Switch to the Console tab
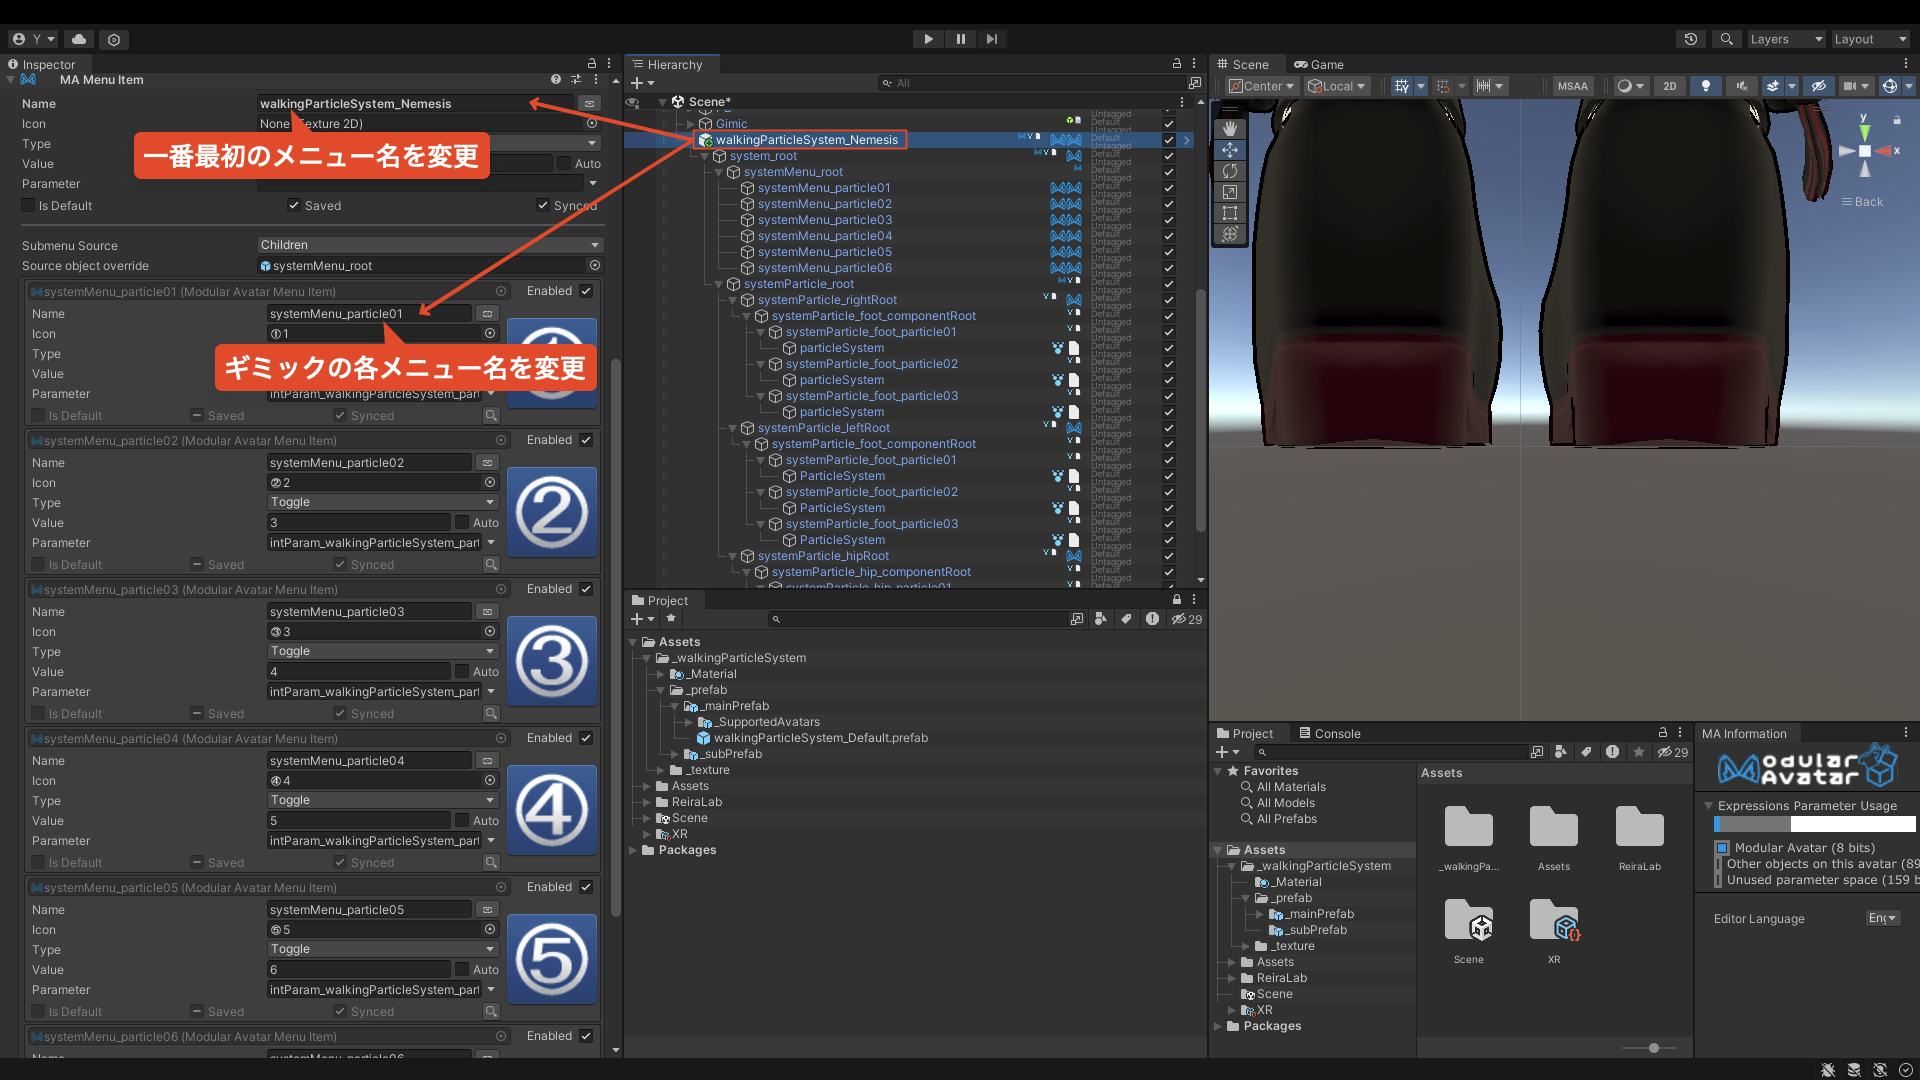This screenshot has height=1080, width=1920. [x=1329, y=733]
